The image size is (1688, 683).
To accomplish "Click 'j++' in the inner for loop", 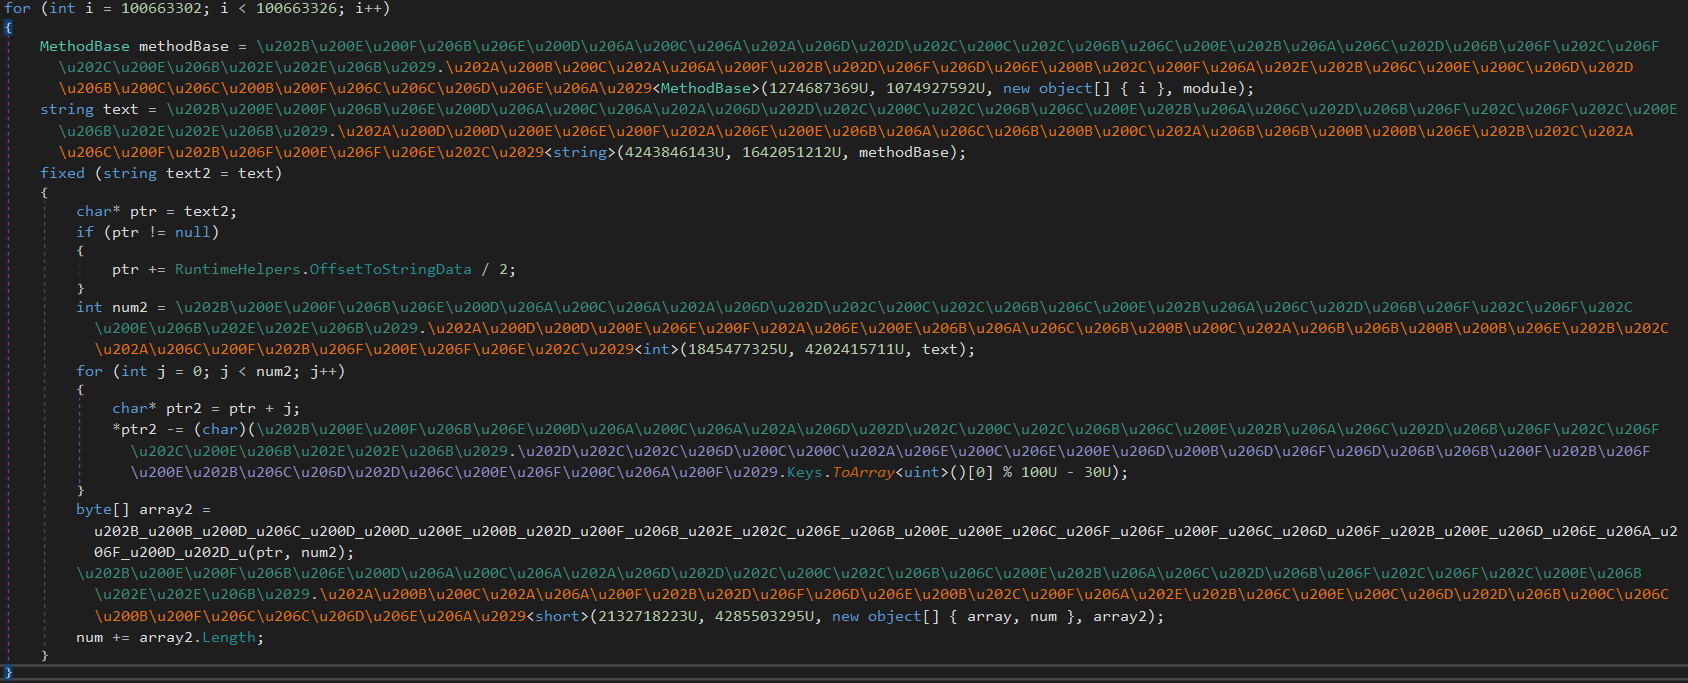I will tap(323, 371).
